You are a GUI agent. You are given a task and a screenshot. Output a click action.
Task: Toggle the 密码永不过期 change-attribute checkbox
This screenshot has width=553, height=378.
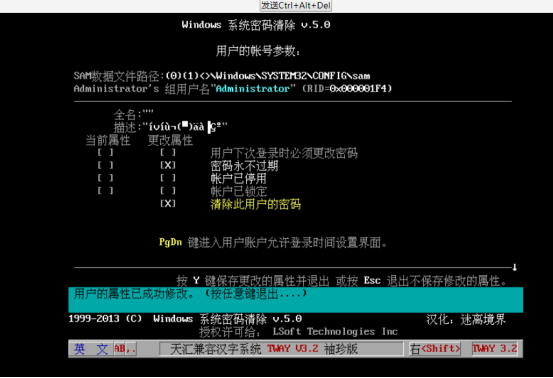pos(168,165)
